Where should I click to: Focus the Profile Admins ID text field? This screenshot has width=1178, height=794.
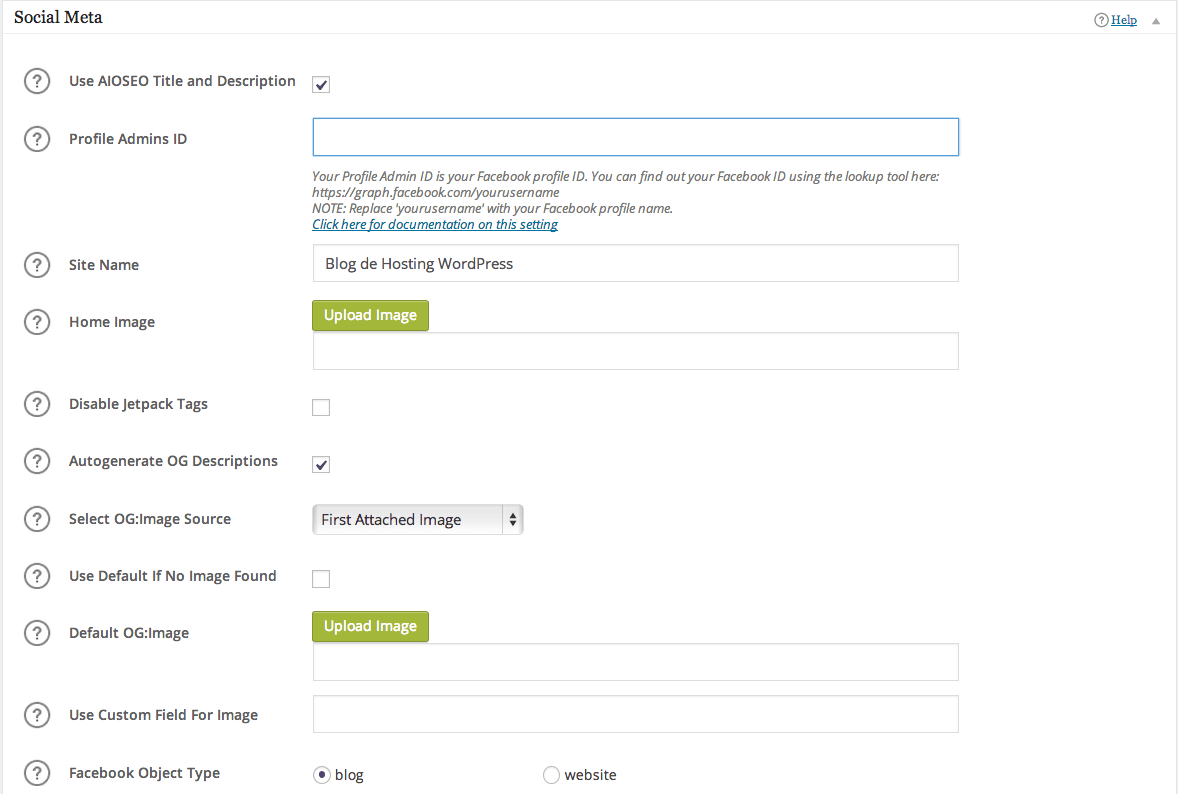click(x=635, y=137)
